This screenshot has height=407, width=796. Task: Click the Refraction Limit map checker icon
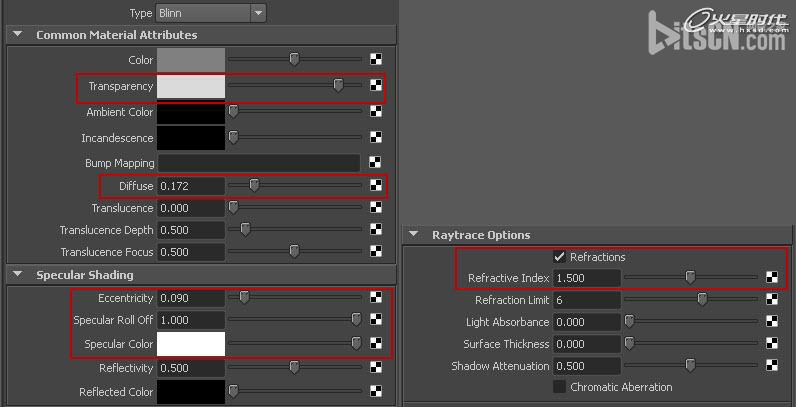tap(772, 299)
